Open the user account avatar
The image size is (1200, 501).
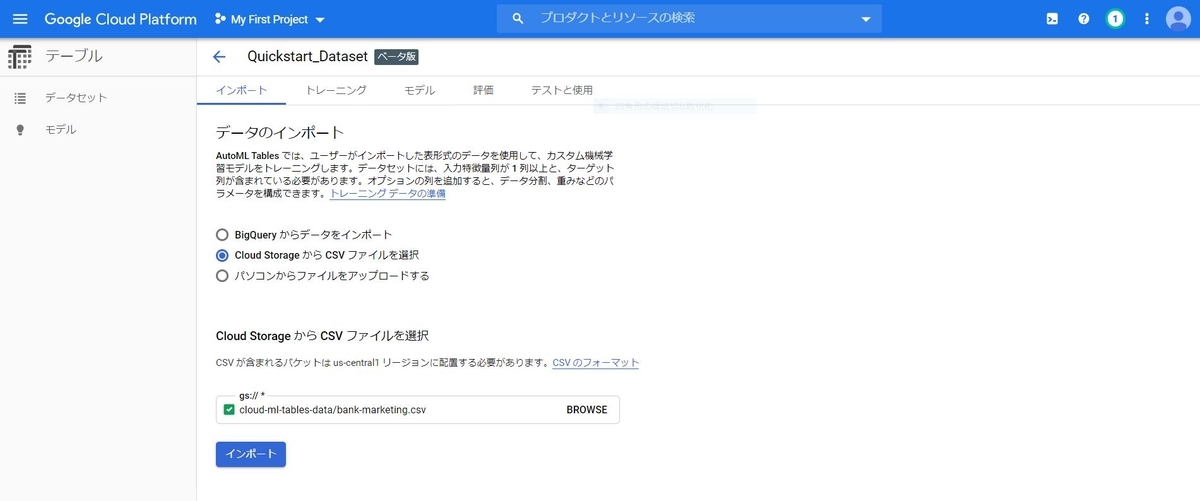point(1178,19)
